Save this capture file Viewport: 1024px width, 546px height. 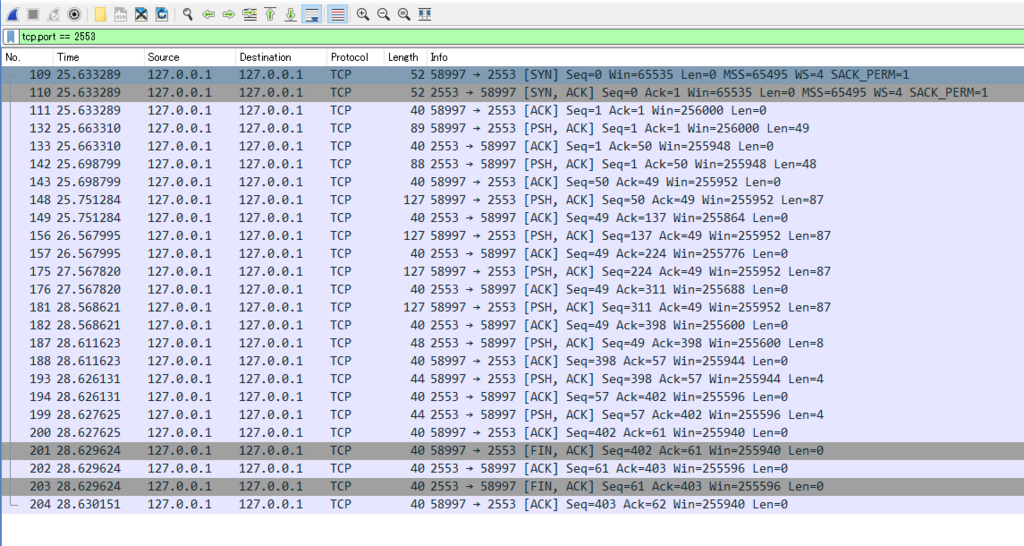(x=120, y=14)
